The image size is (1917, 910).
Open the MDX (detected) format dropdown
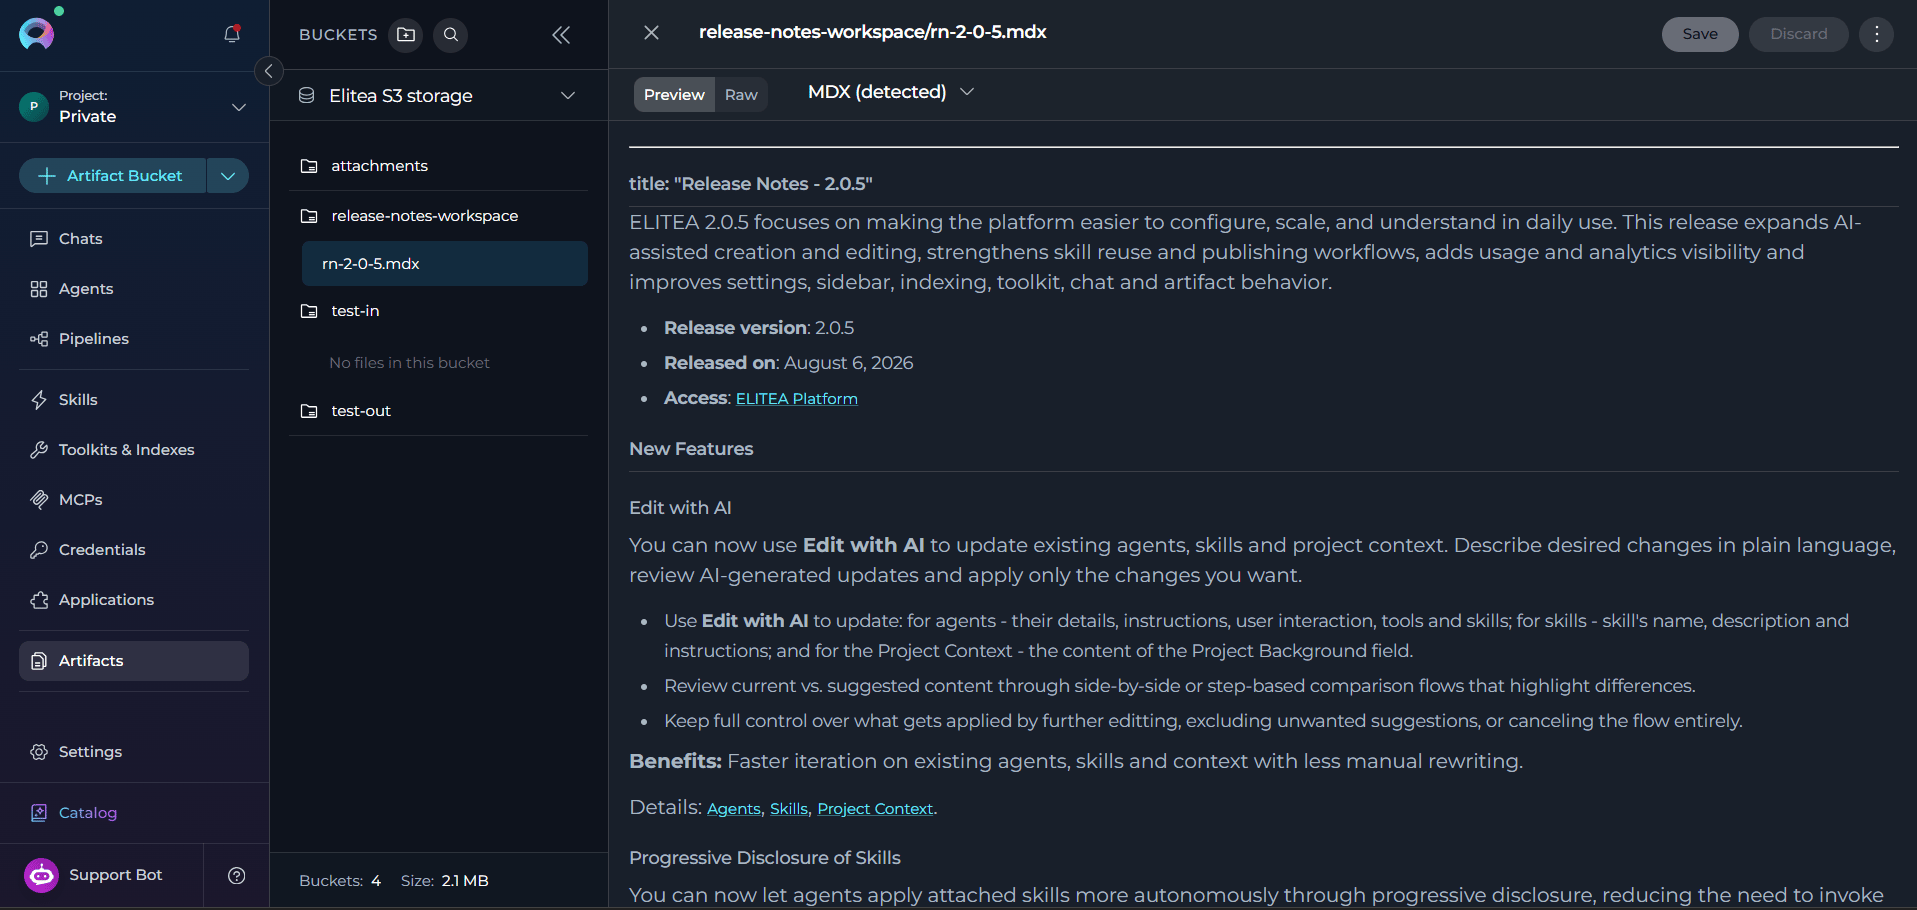coord(890,92)
